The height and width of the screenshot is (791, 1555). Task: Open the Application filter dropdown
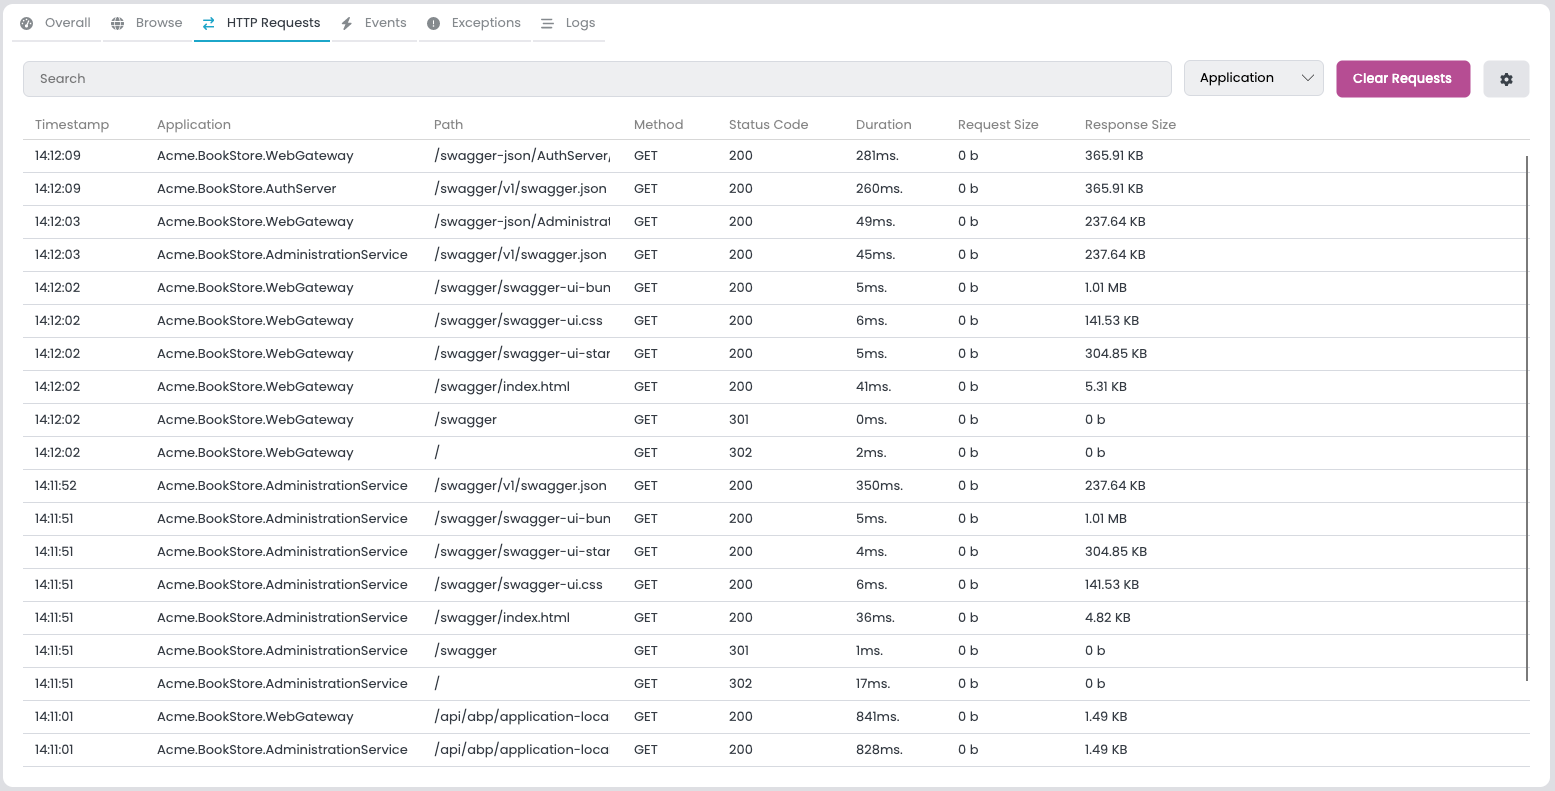1253,77
